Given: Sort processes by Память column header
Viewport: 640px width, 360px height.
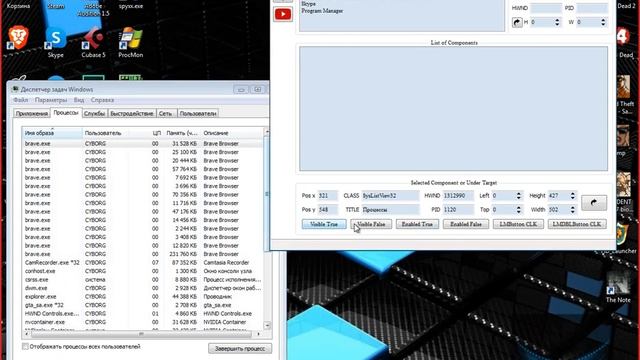Looking at the screenshot, I should (182, 133).
